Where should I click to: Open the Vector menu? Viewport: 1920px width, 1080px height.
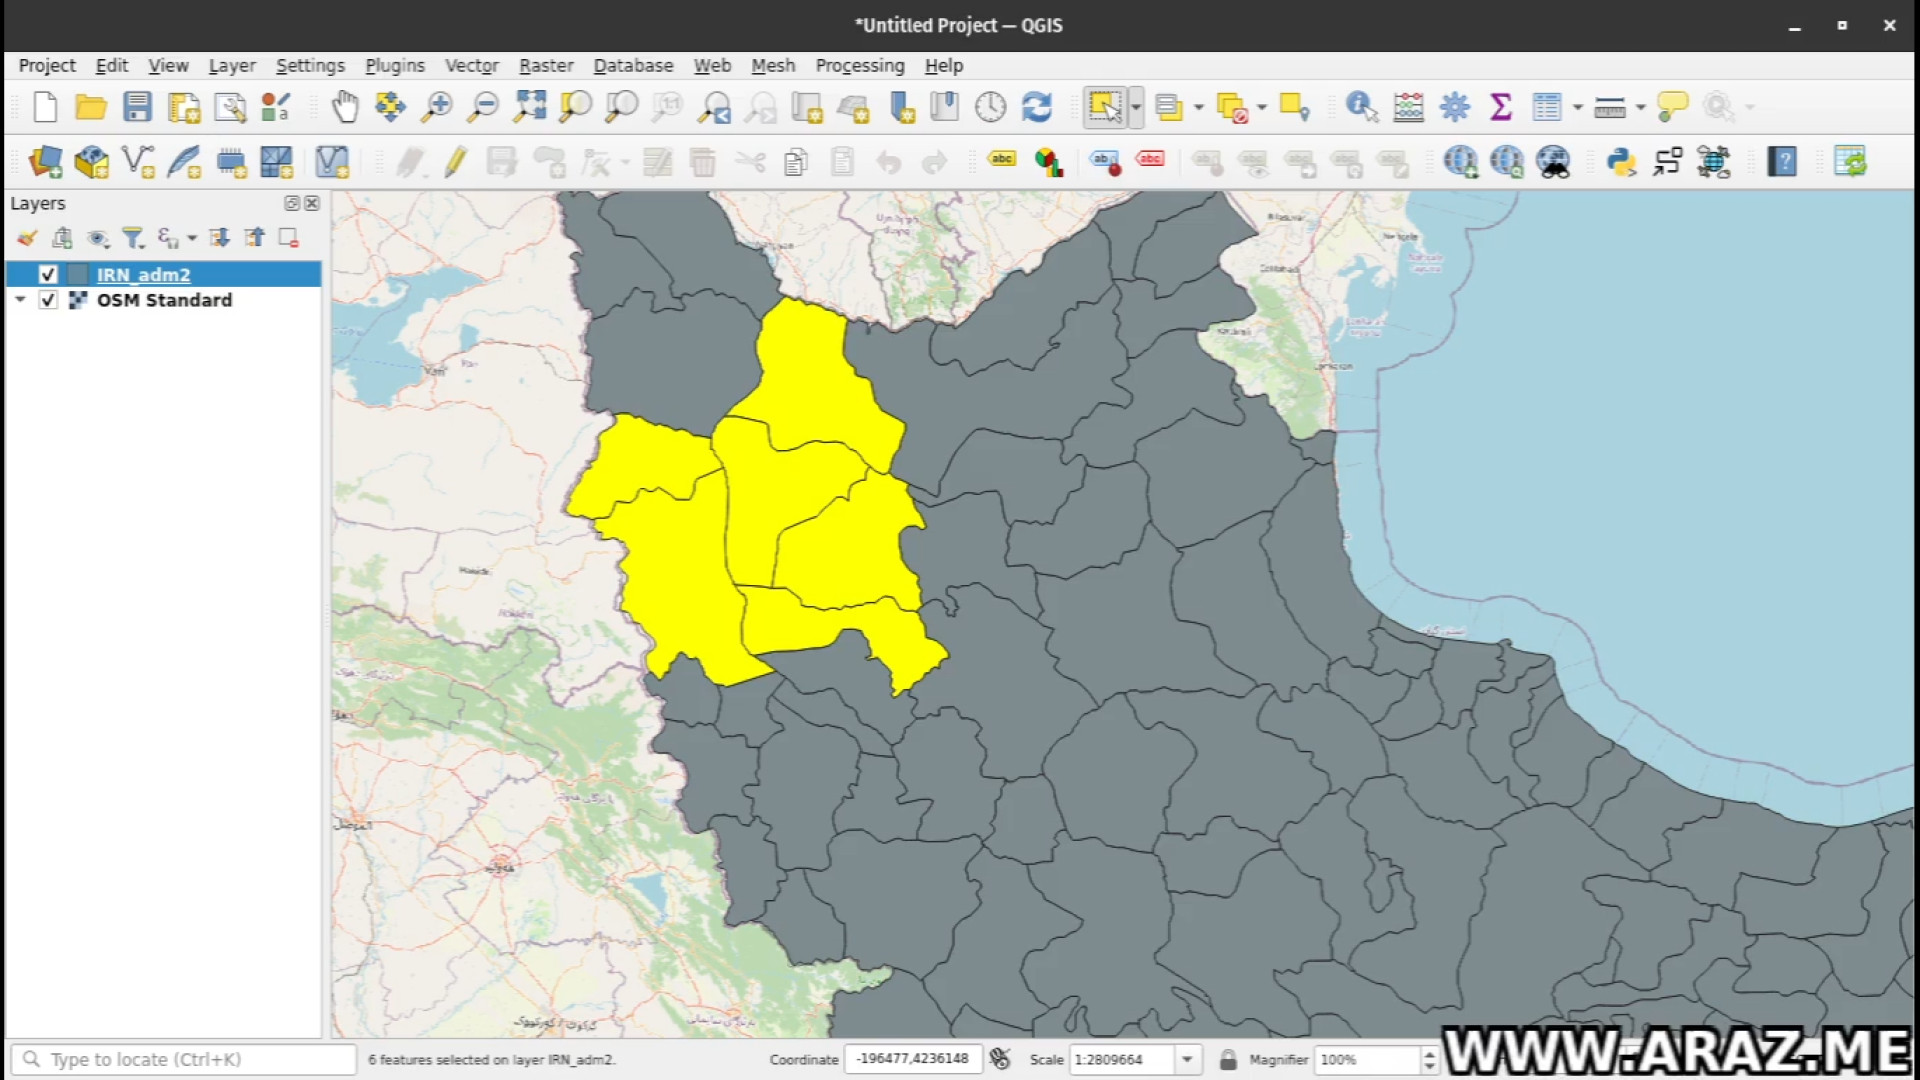coord(471,66)
